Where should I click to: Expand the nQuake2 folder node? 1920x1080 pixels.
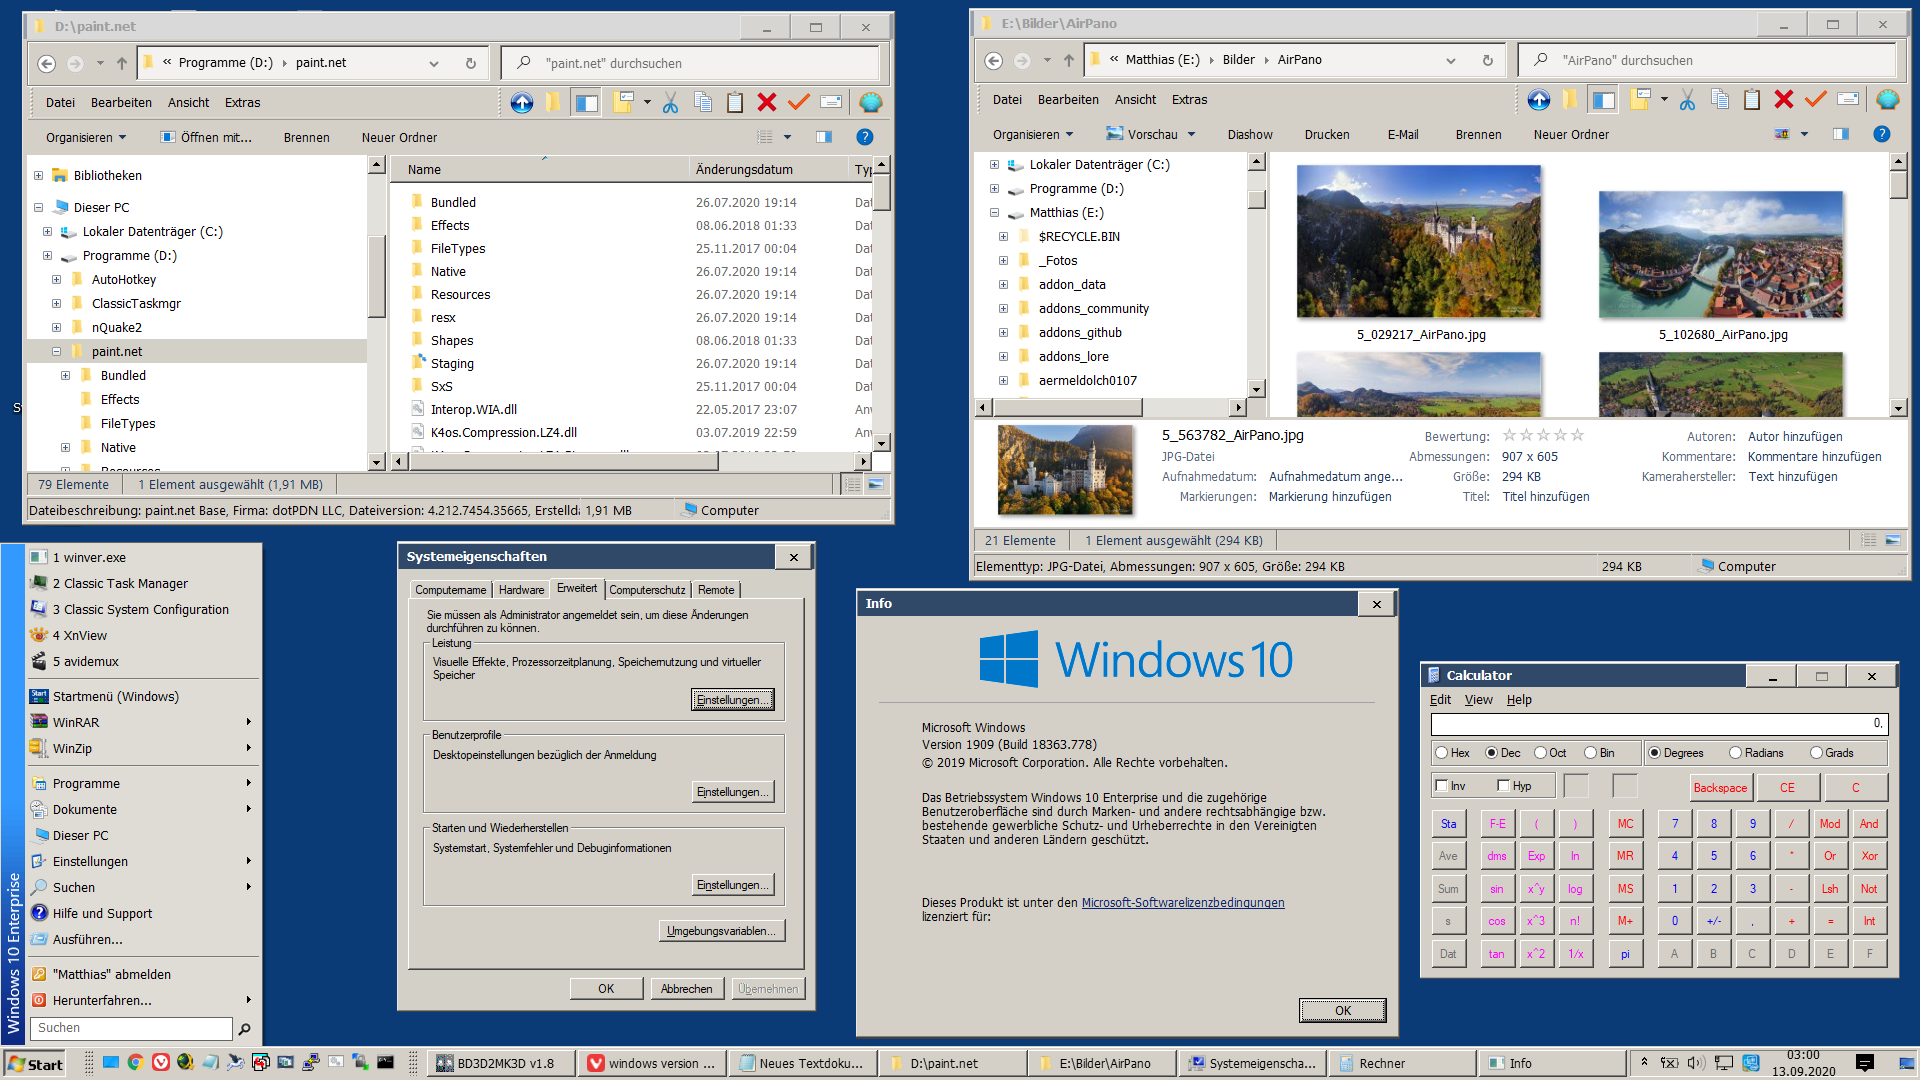pyautogui.click(x=57, y=327)
